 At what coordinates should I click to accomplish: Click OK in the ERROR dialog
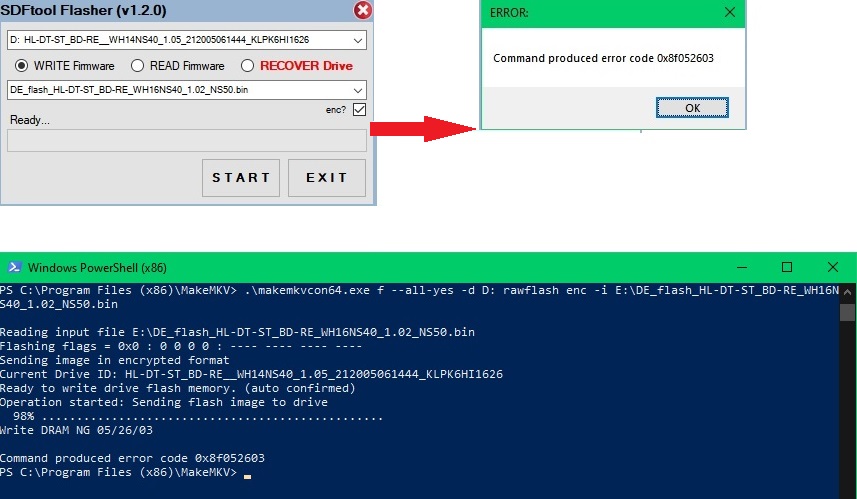pyautogui.click(x=692, y=108)
